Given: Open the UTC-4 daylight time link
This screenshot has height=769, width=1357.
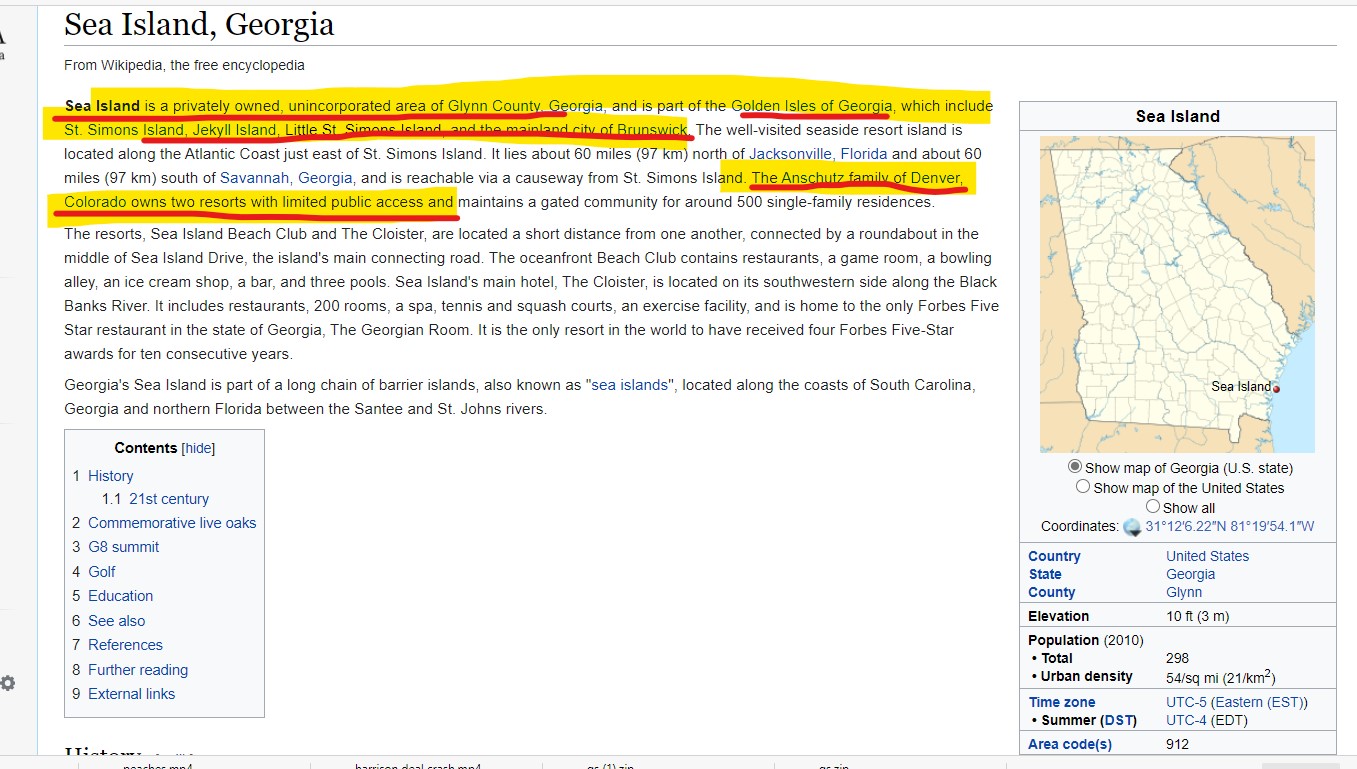Looking at the screenshot, I should (1186, 720).
